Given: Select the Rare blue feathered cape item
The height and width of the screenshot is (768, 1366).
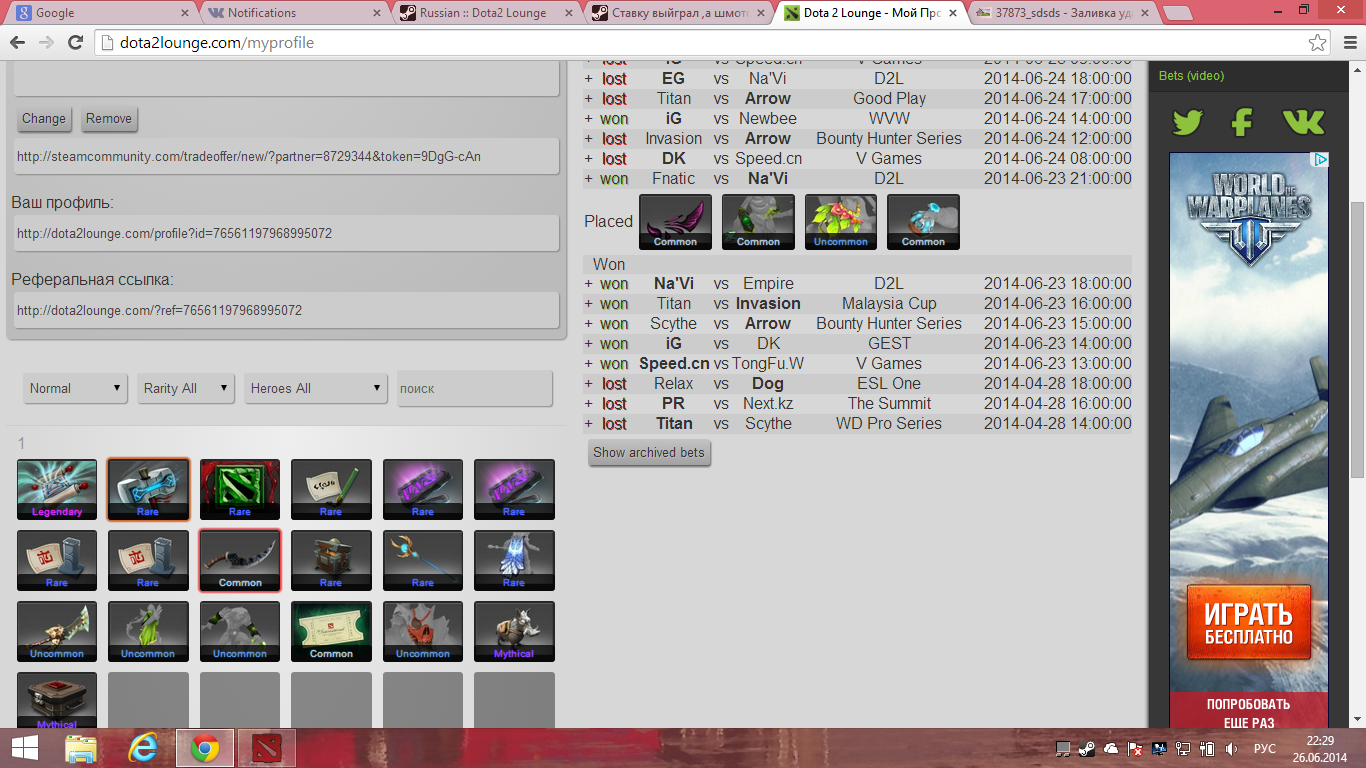Looking at the screenshot, I should coord(514,561).
